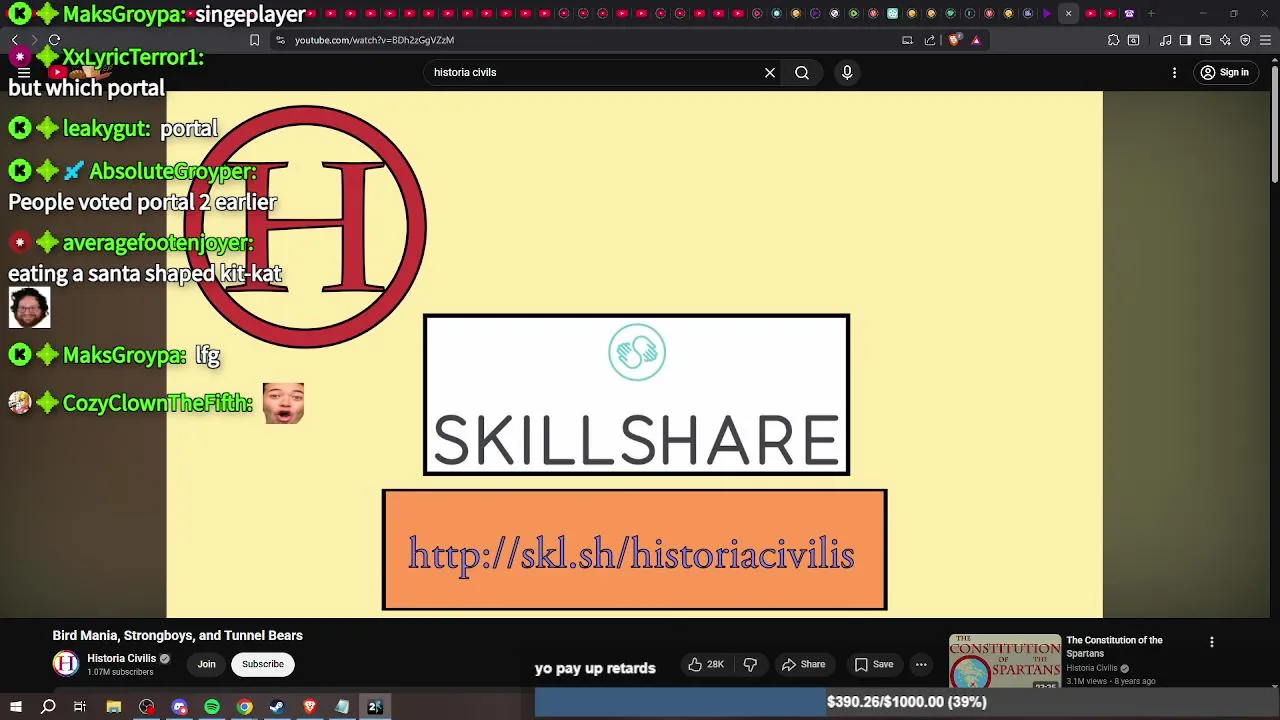This screenshot has height=720, width=1280.
Task: Dislike the video with thumbs down
Action: tap(750, 664)
